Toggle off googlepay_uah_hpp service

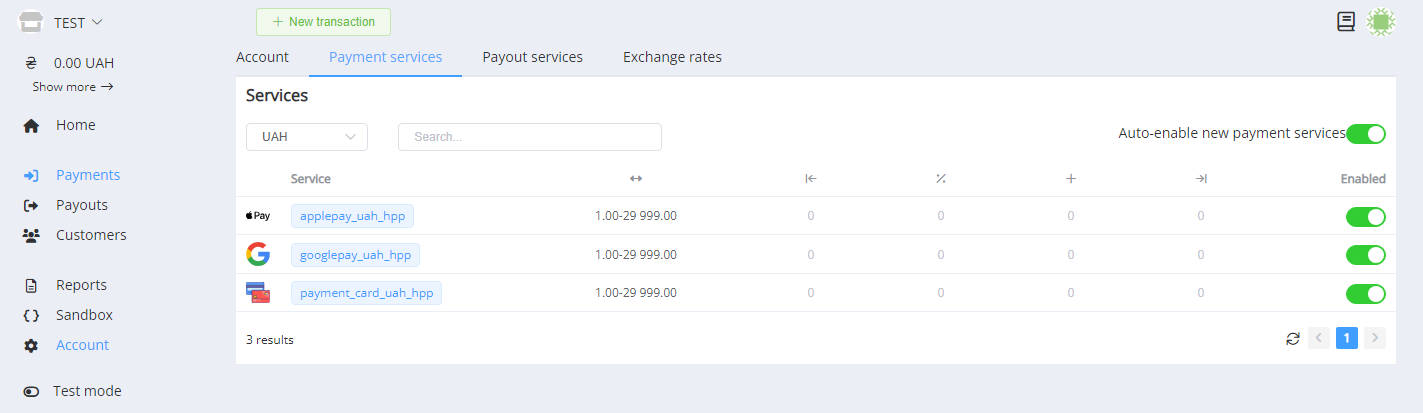[x=1365, y=255]
